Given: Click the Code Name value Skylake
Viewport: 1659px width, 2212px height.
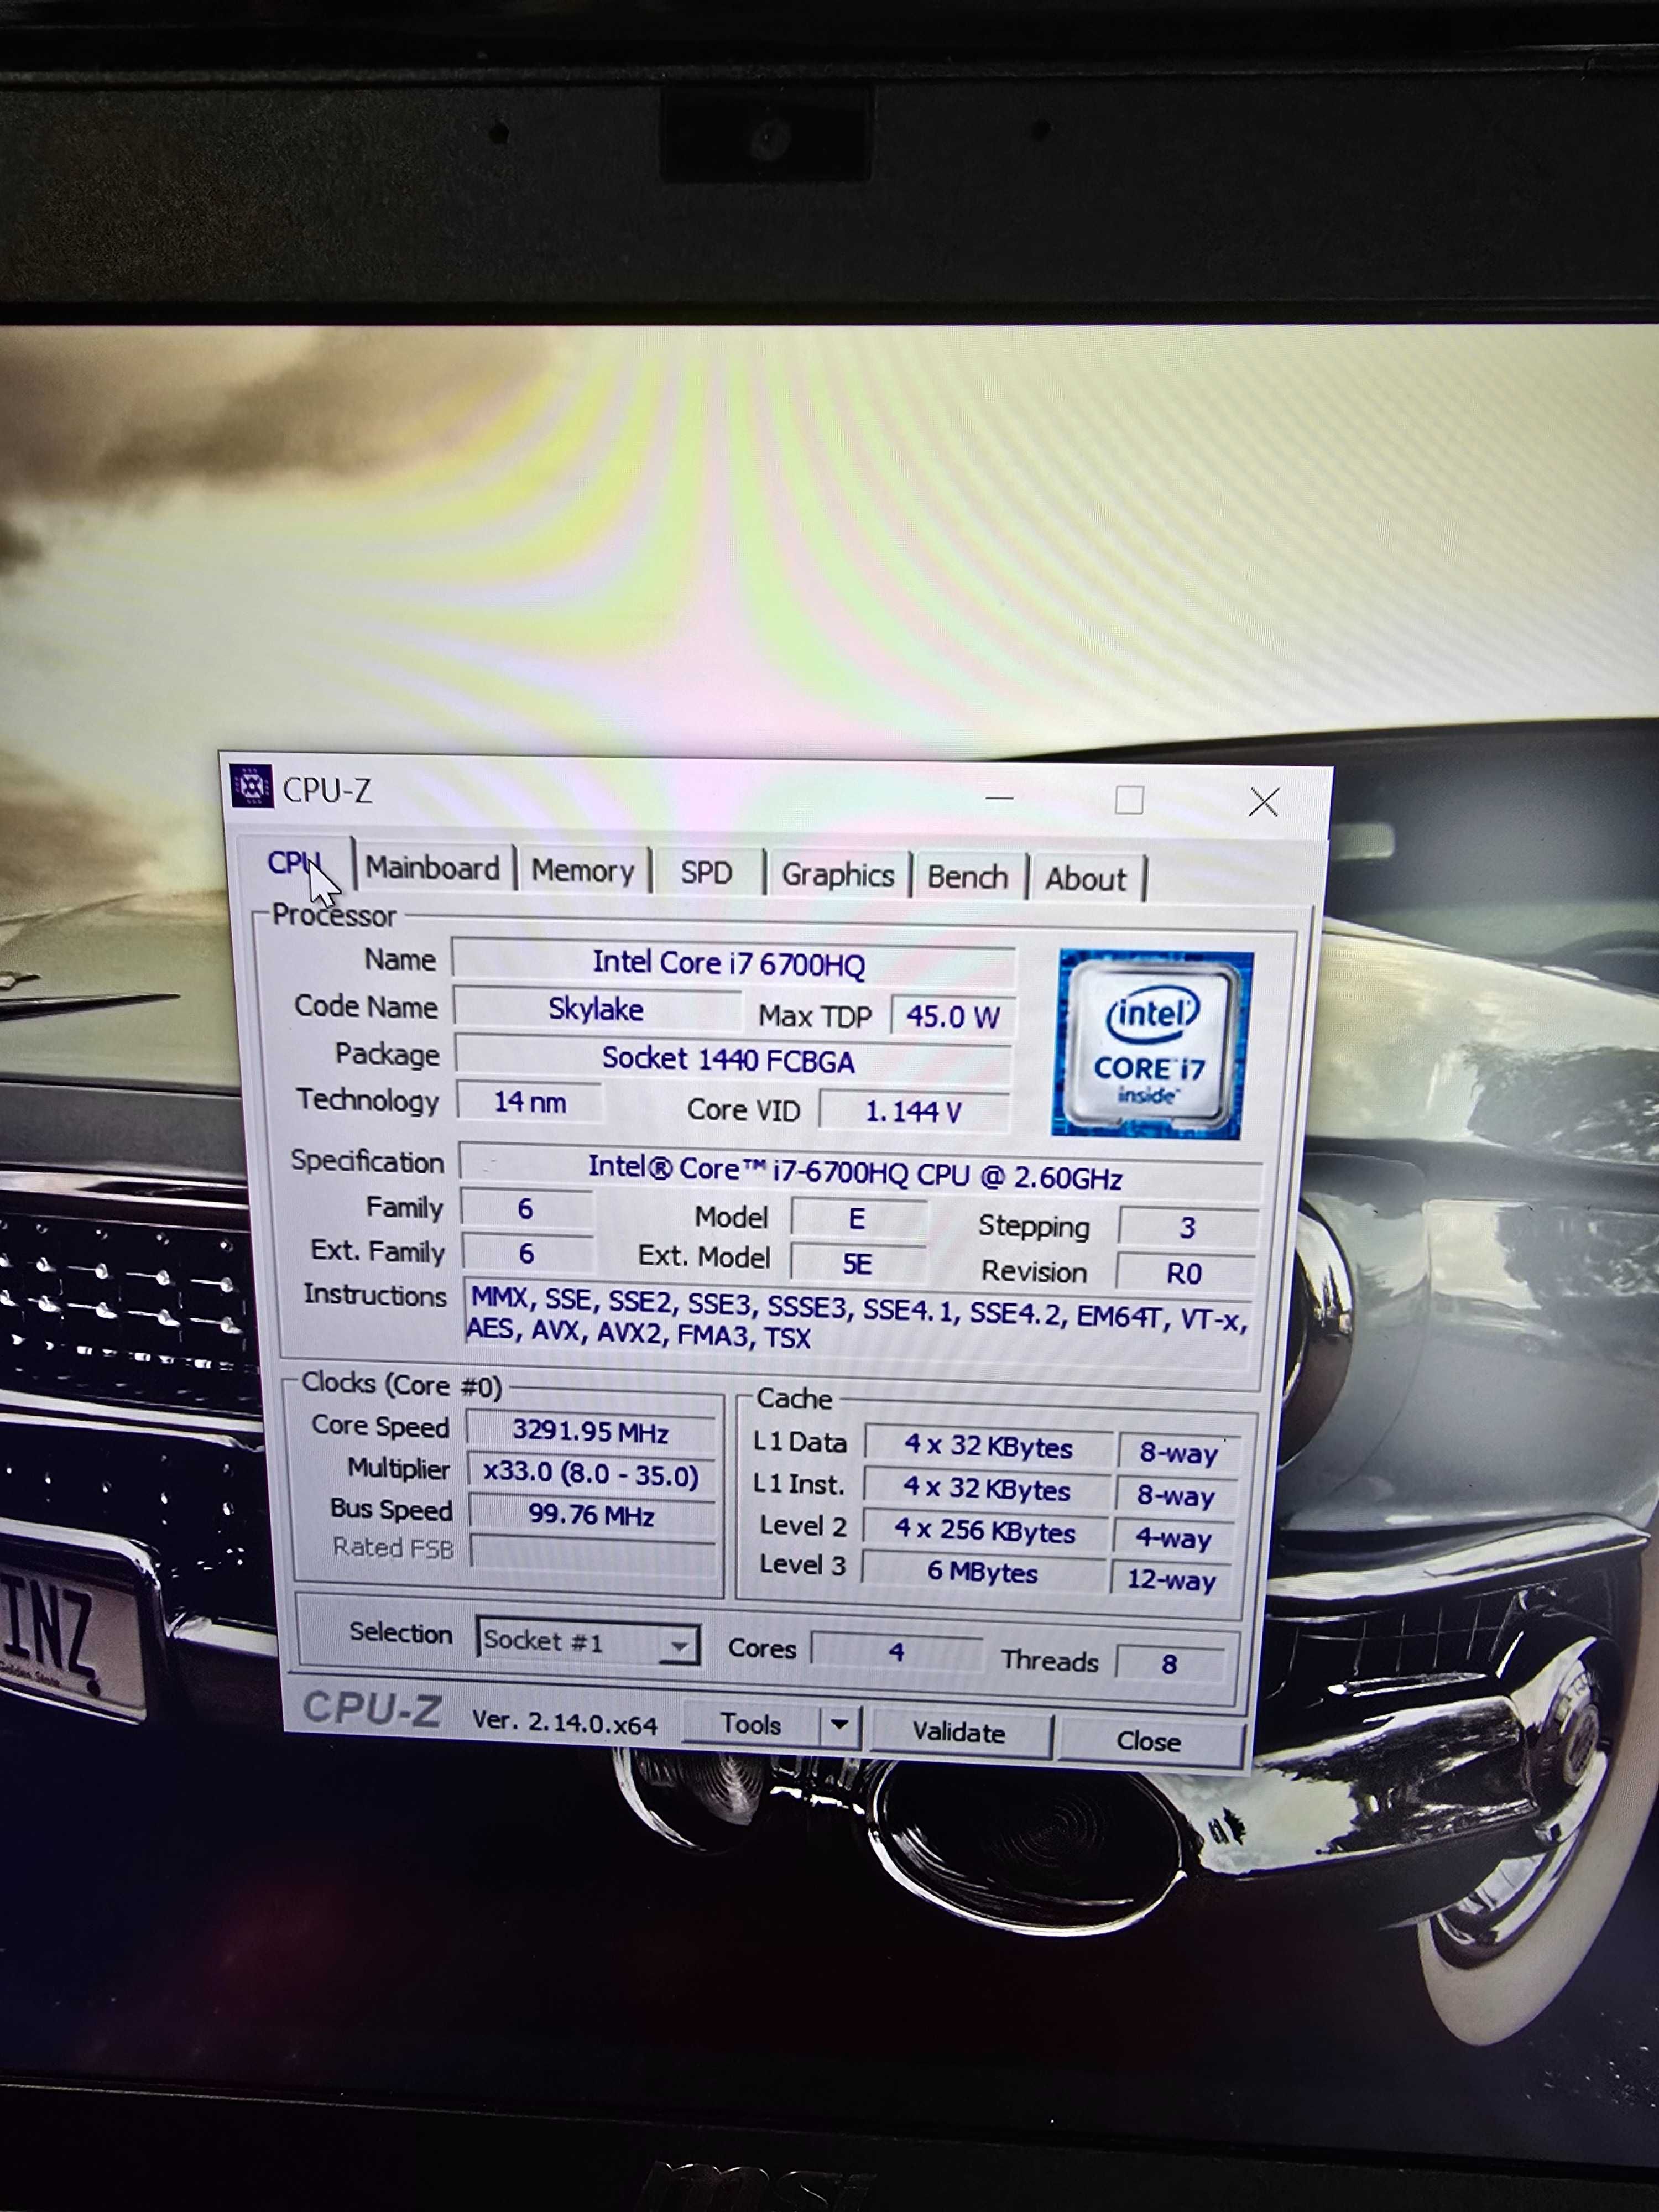Looking at the screenshot, I should pyautogui.click(x=597, y=1008).
